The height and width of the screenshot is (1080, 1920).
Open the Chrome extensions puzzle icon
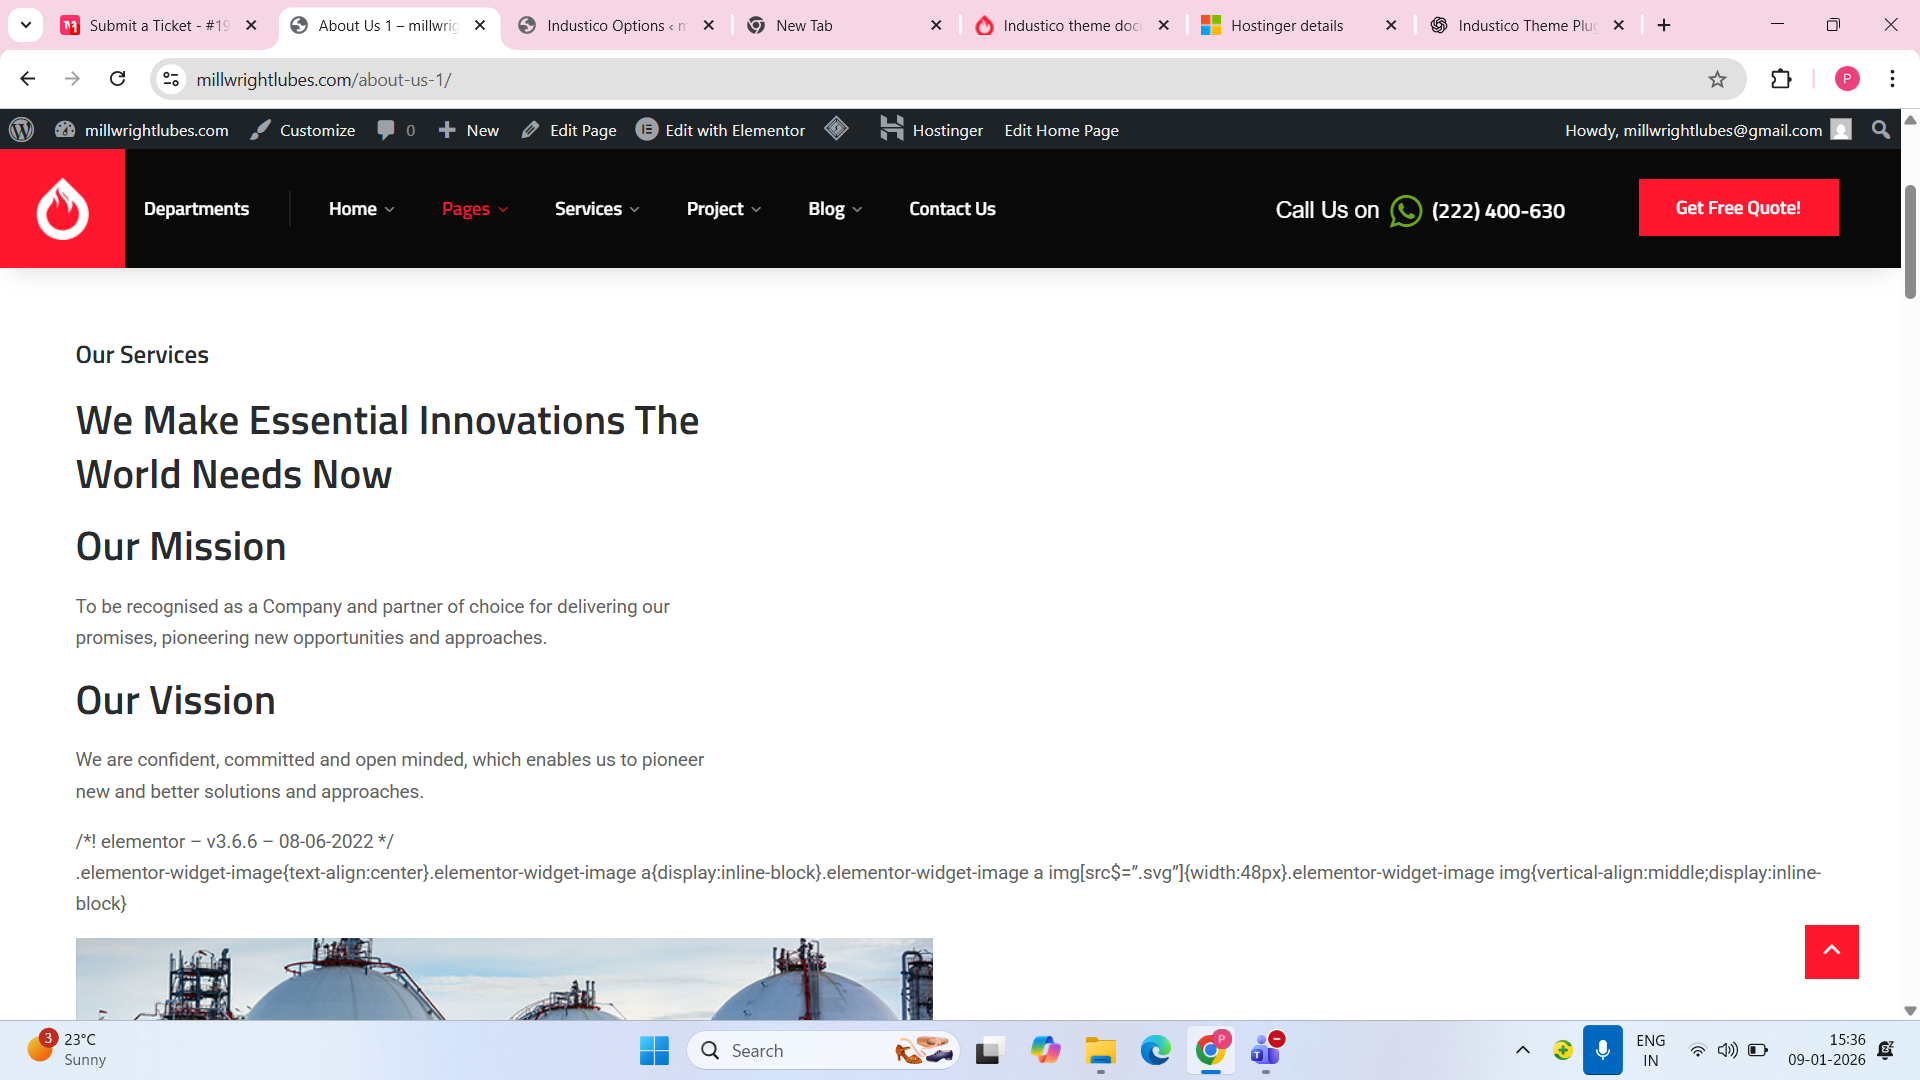1781,79
